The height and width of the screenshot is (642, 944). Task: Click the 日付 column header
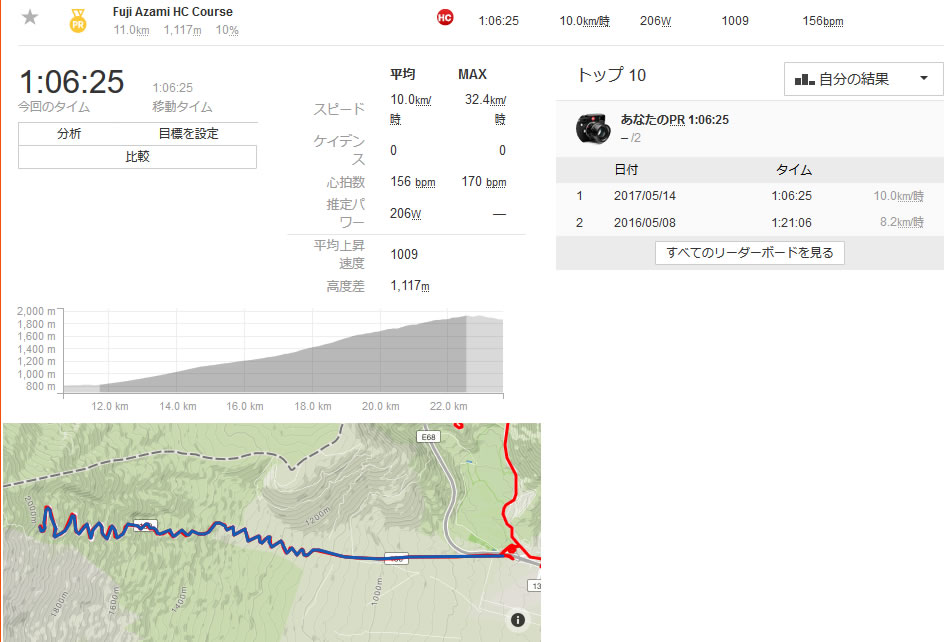626,170
